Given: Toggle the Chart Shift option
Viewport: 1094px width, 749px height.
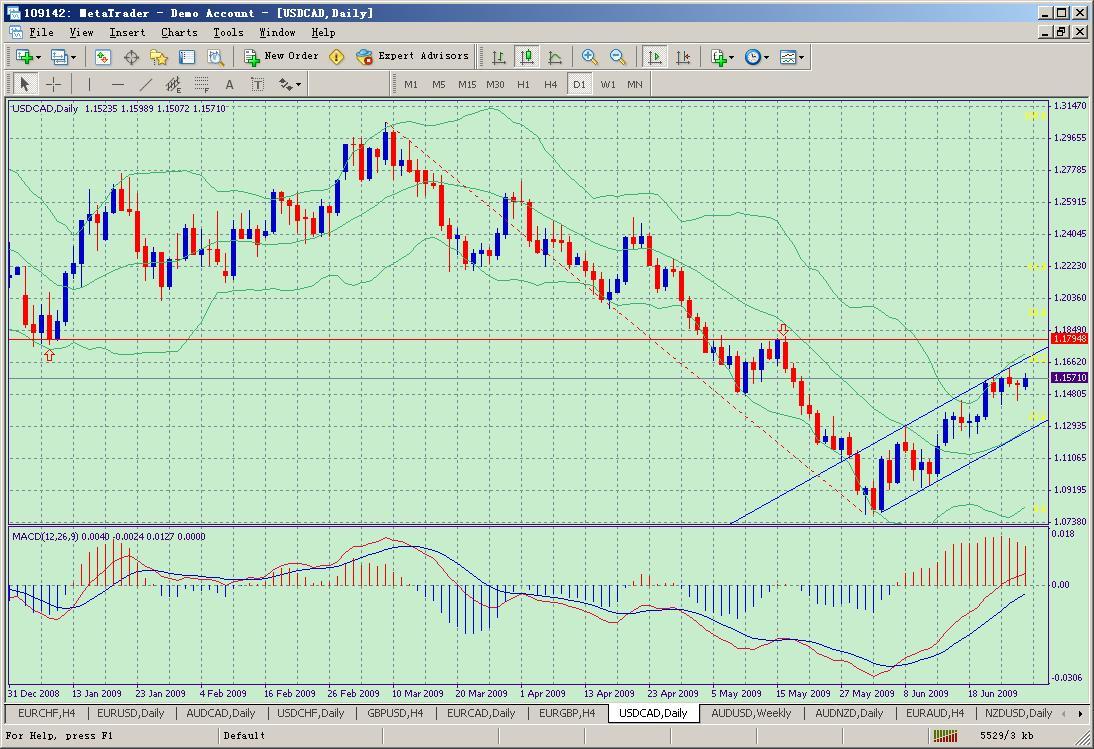Looking at the screenshot, I should pos(685,57).
